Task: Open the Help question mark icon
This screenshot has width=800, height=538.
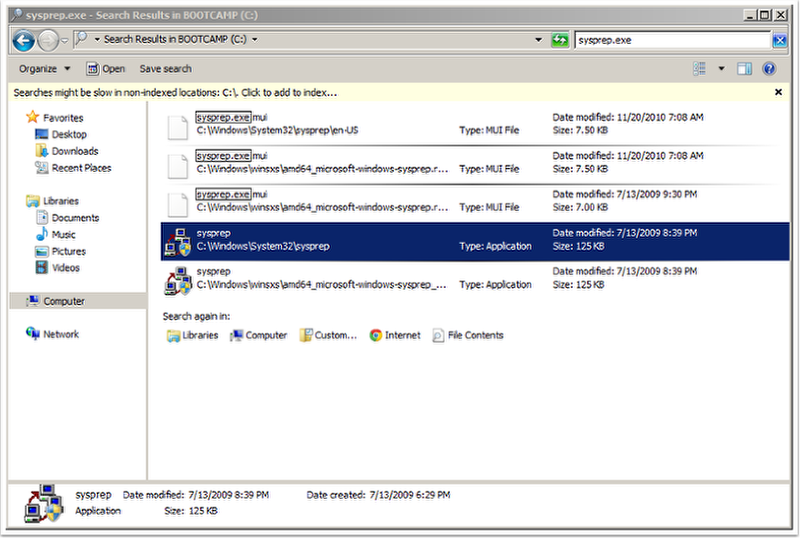Action: (769, 69)
